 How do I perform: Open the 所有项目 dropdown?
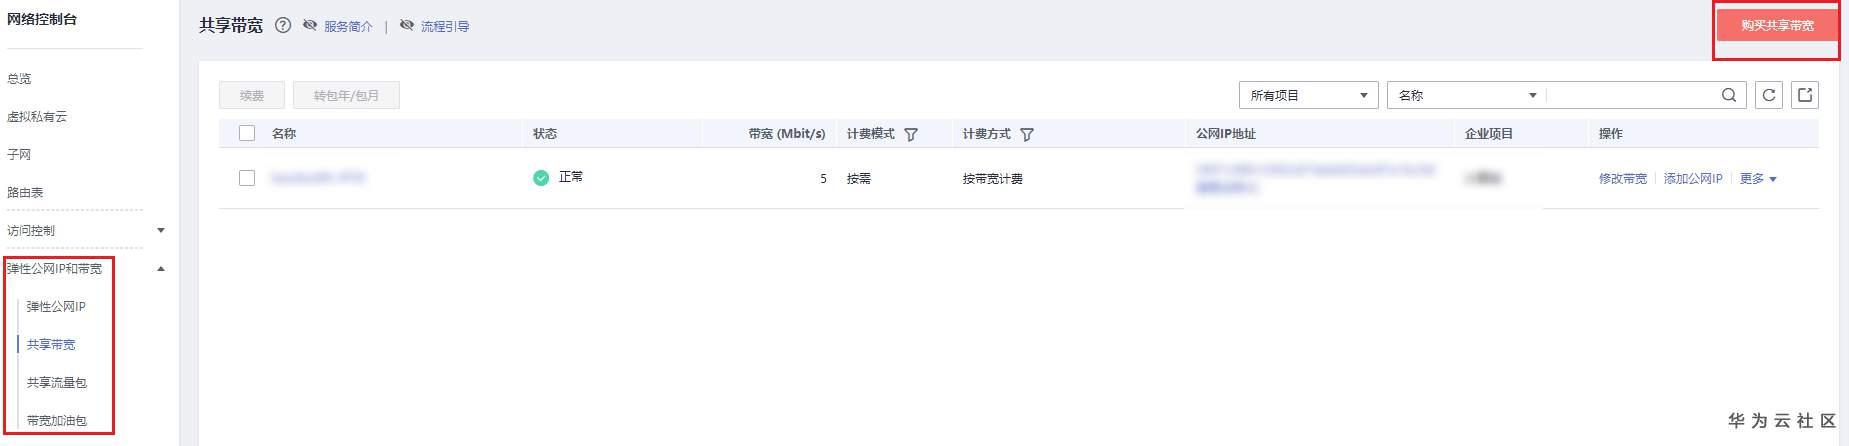click(x=1308, y=95)
